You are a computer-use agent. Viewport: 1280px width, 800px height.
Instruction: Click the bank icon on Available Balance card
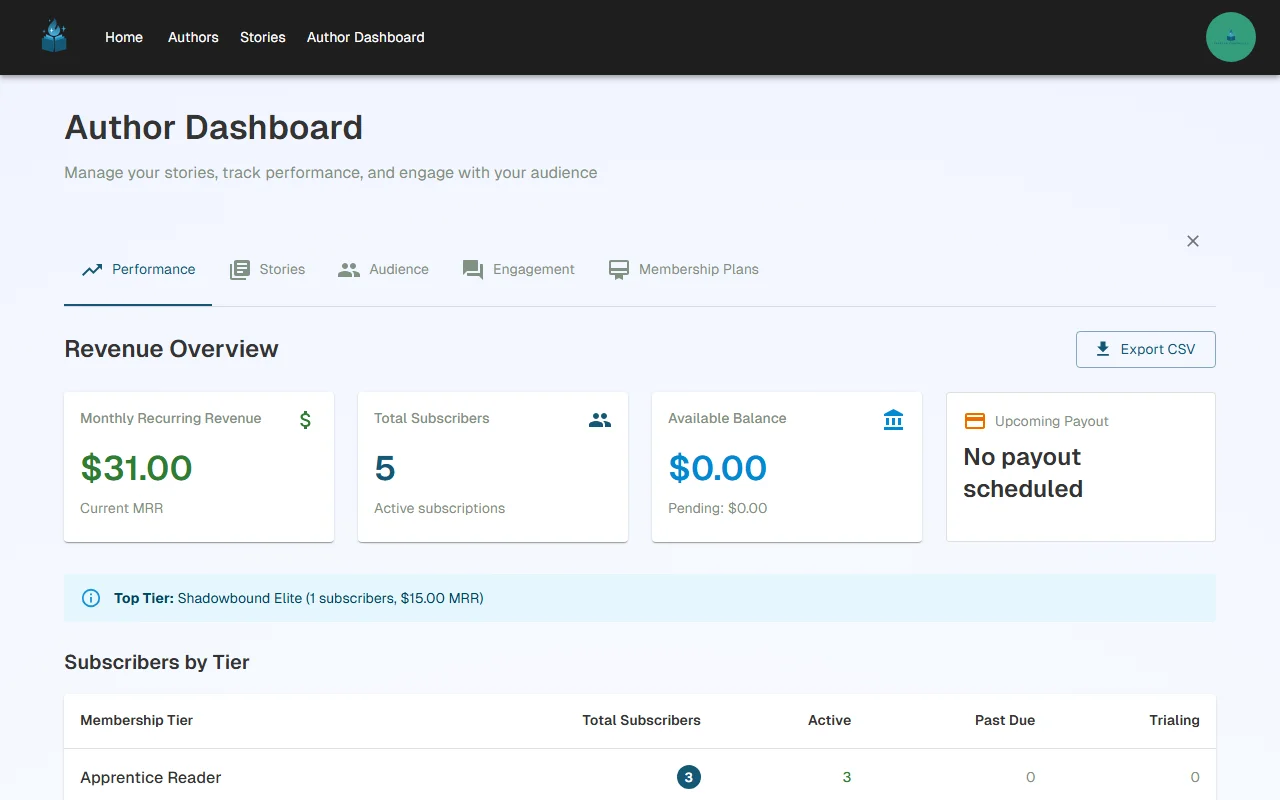point(893,420)
